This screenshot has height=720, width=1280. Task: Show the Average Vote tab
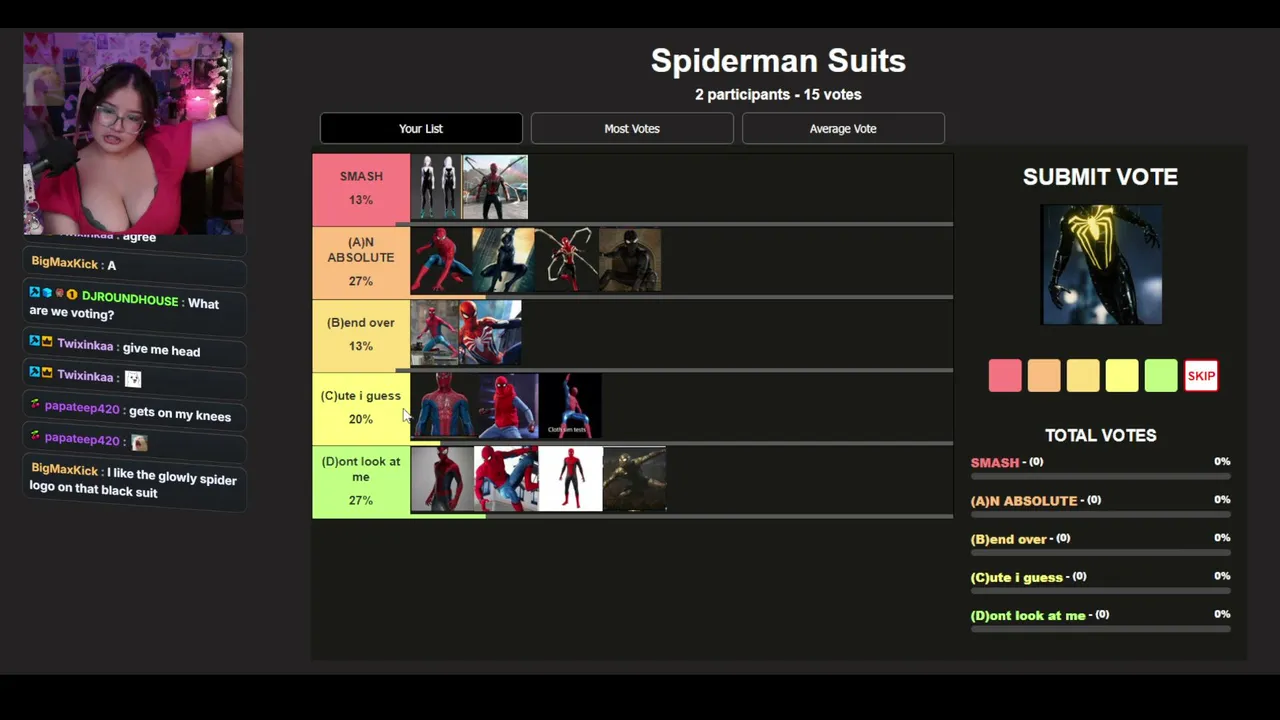pyautogui.click(x=843, y=128)
